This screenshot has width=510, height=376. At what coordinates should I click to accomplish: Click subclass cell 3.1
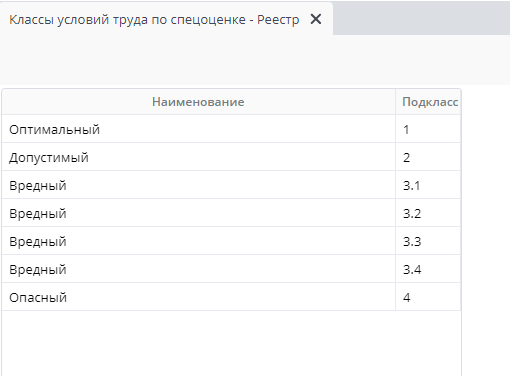pyautogui.click(x=428, y=185)
